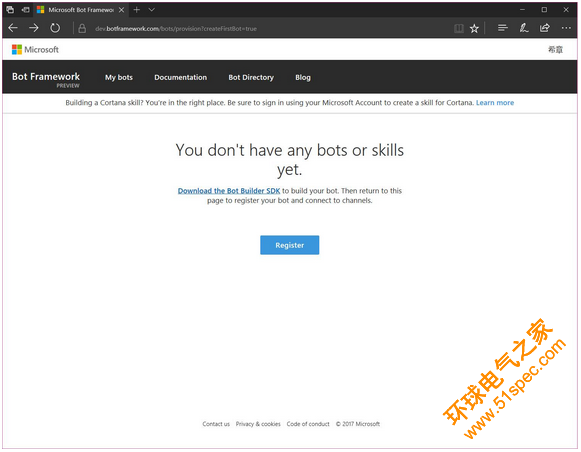Follow Download the Bot Builder SDK link
This screenshot has width=581, height=452.
pos(229,191)
